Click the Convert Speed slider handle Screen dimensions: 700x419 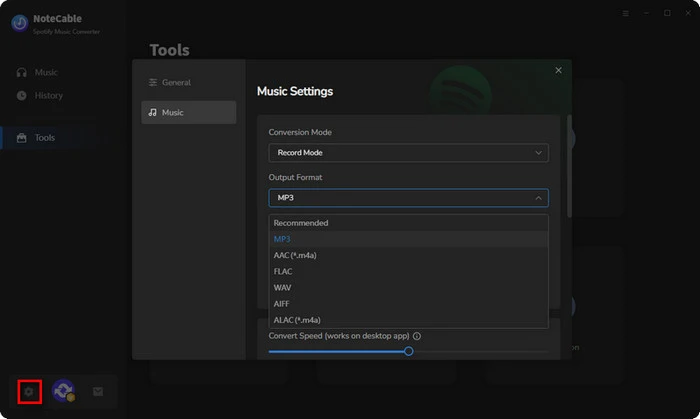coord(408,351)
